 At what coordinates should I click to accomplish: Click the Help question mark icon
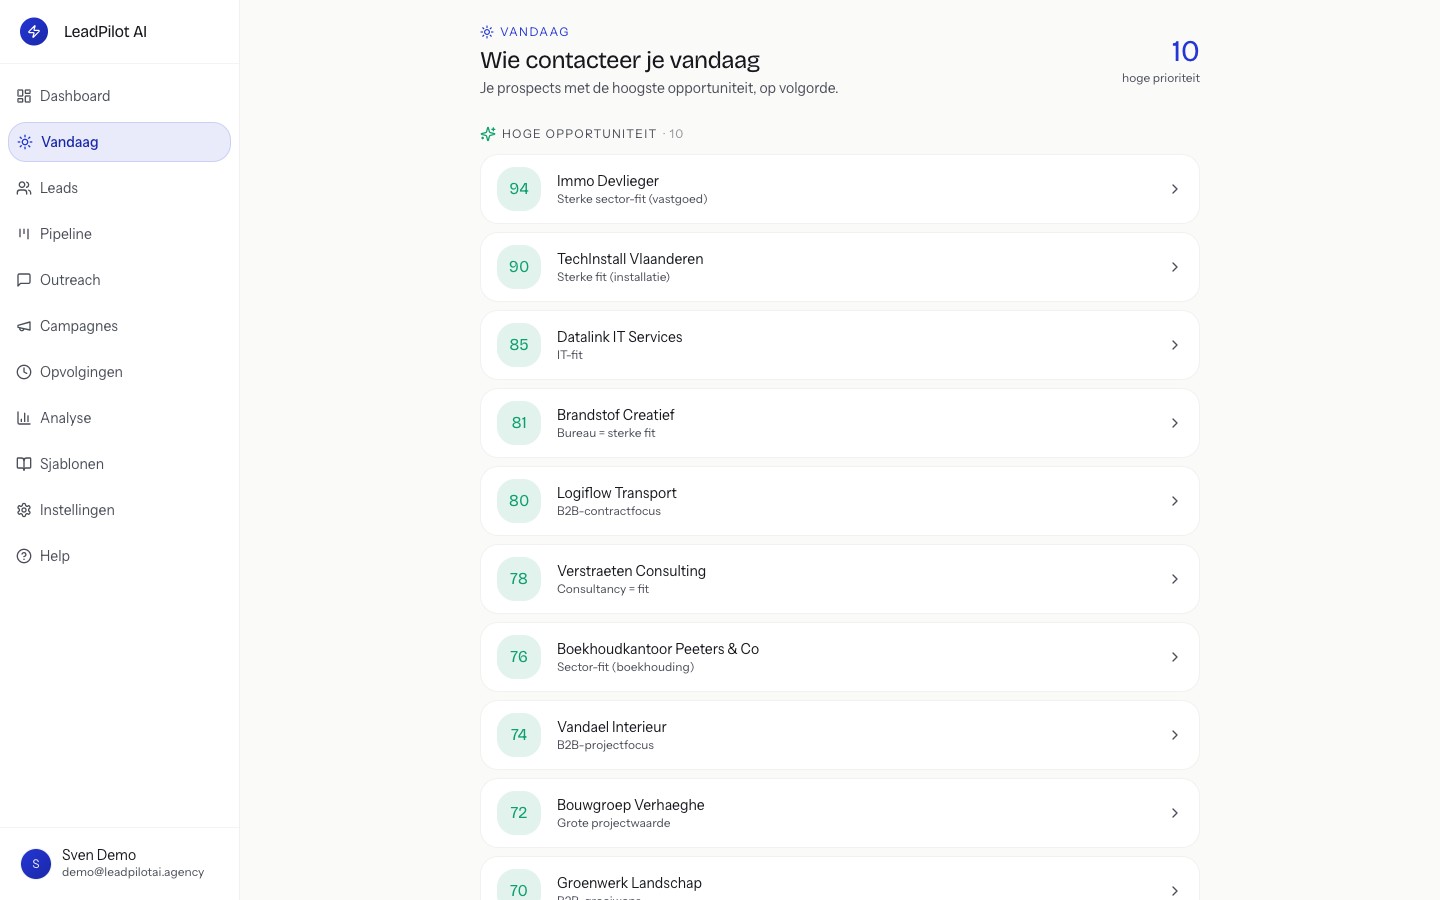coord(24,556)
